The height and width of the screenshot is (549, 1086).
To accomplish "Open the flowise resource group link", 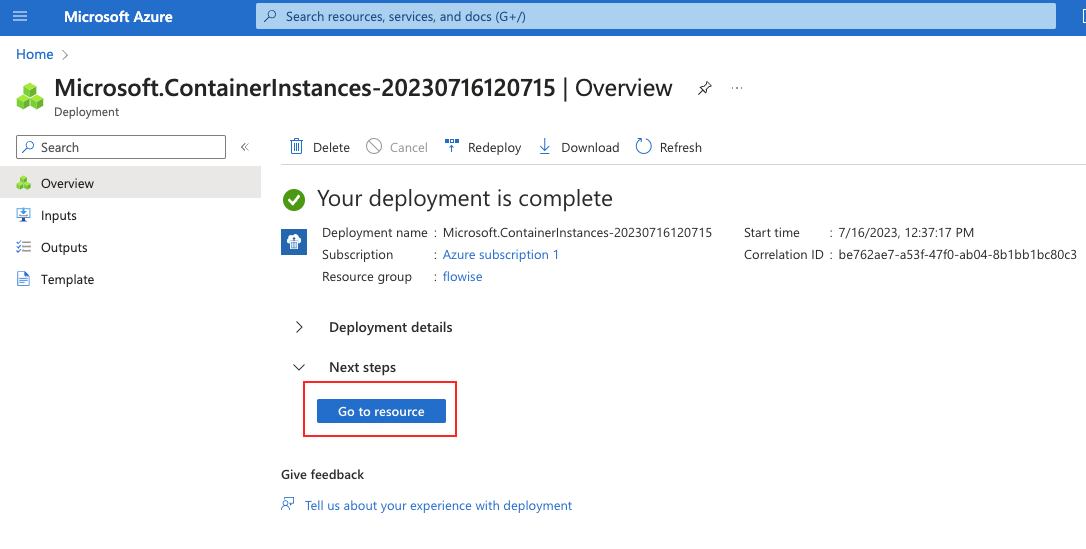I will 462,276.
